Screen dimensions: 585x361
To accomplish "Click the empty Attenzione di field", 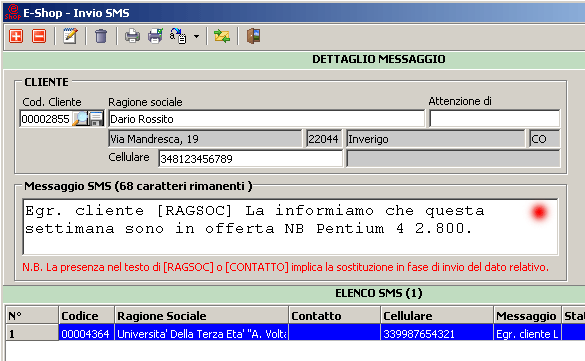I will 494,119.
